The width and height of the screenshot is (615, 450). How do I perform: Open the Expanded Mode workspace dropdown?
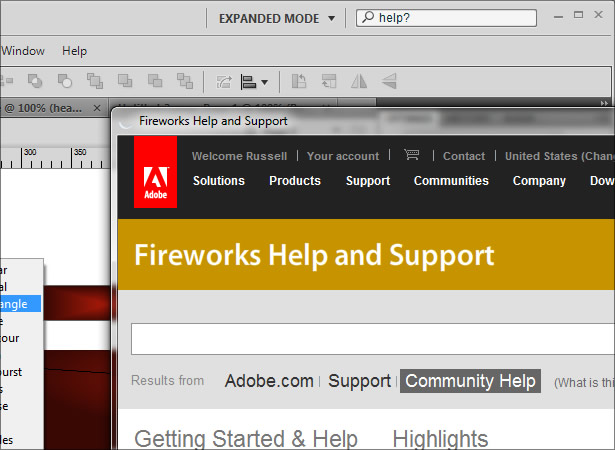pyautogui.click(x=277, y=18)
